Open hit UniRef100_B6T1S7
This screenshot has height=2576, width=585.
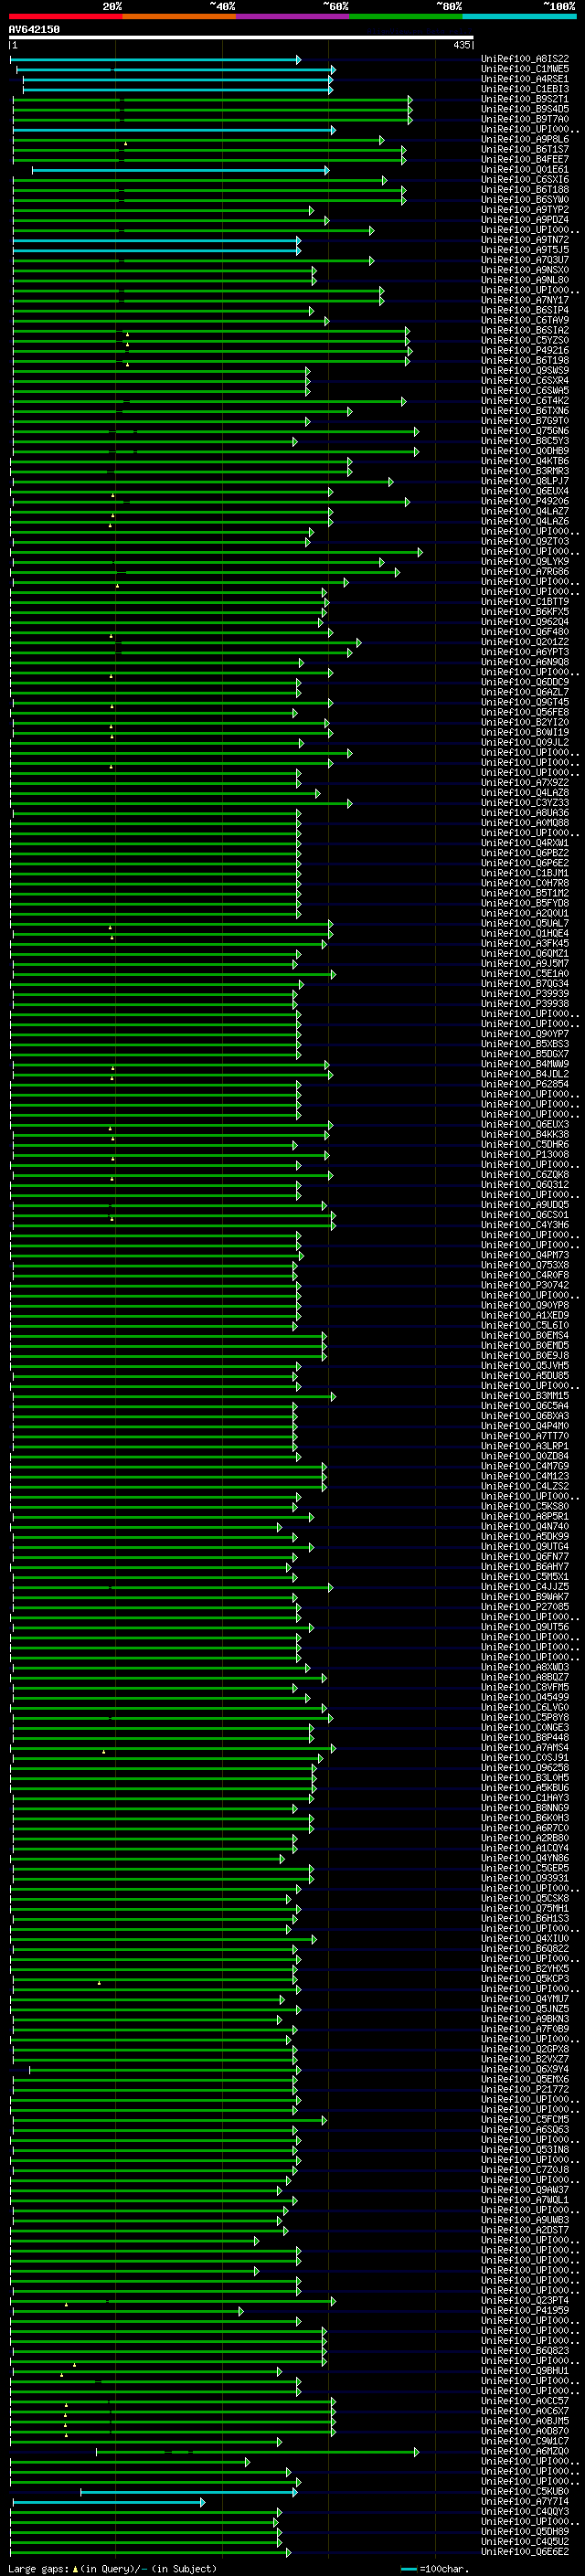pos(525,150)
